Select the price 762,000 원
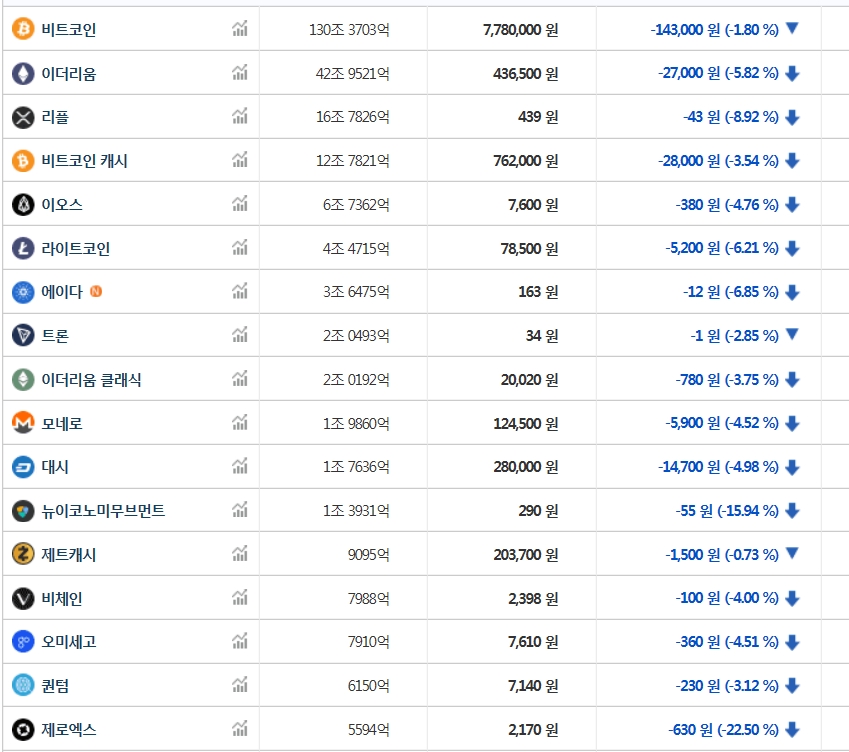The height and width of the screenshot is (752, 849). [x=526, y=161]
